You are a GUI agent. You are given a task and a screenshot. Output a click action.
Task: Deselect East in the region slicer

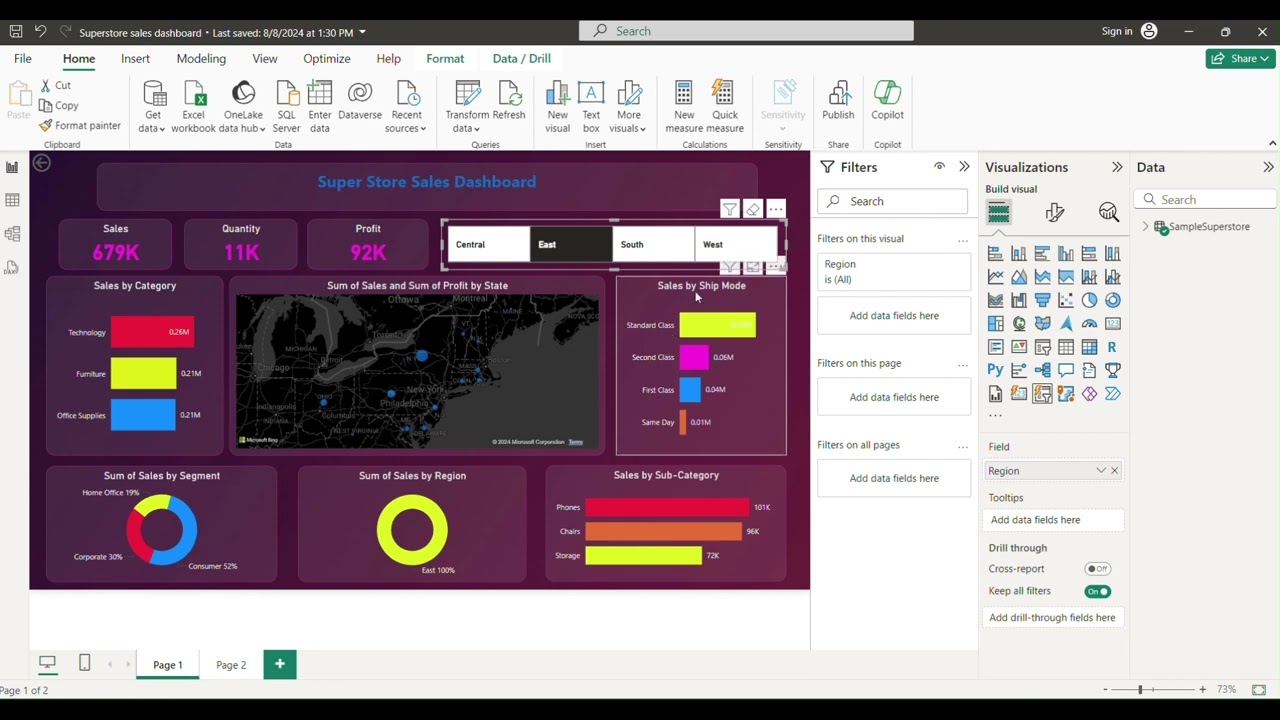[571, 244]
